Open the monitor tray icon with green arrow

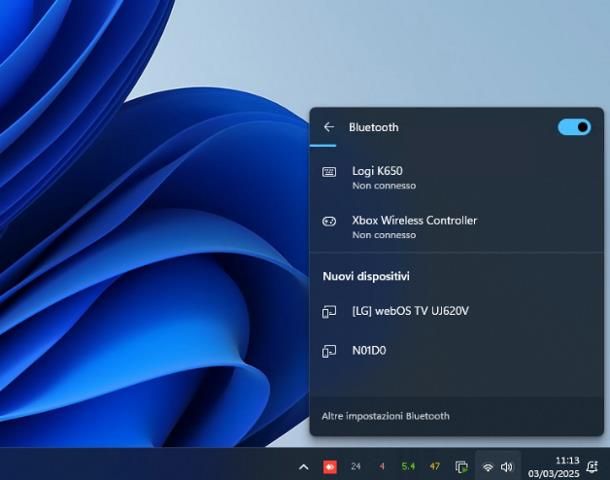click(461, 467)
